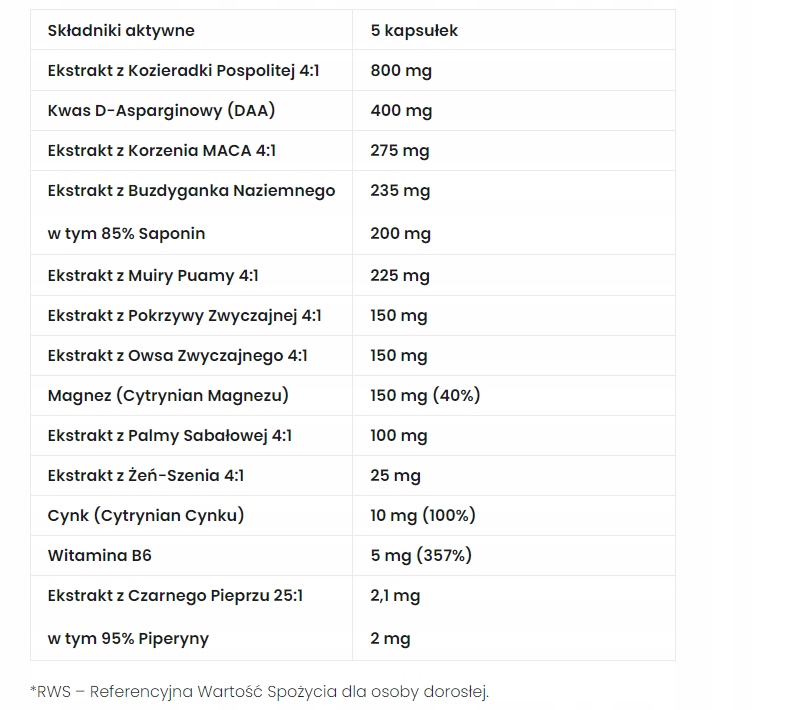
Task: Select 'Ekstrakt z Korzenia MACA 4:1' label
Action: tap(161, 151)
